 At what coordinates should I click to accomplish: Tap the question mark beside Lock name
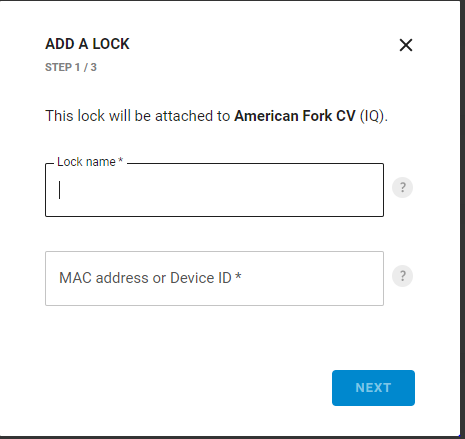[402, 187]
